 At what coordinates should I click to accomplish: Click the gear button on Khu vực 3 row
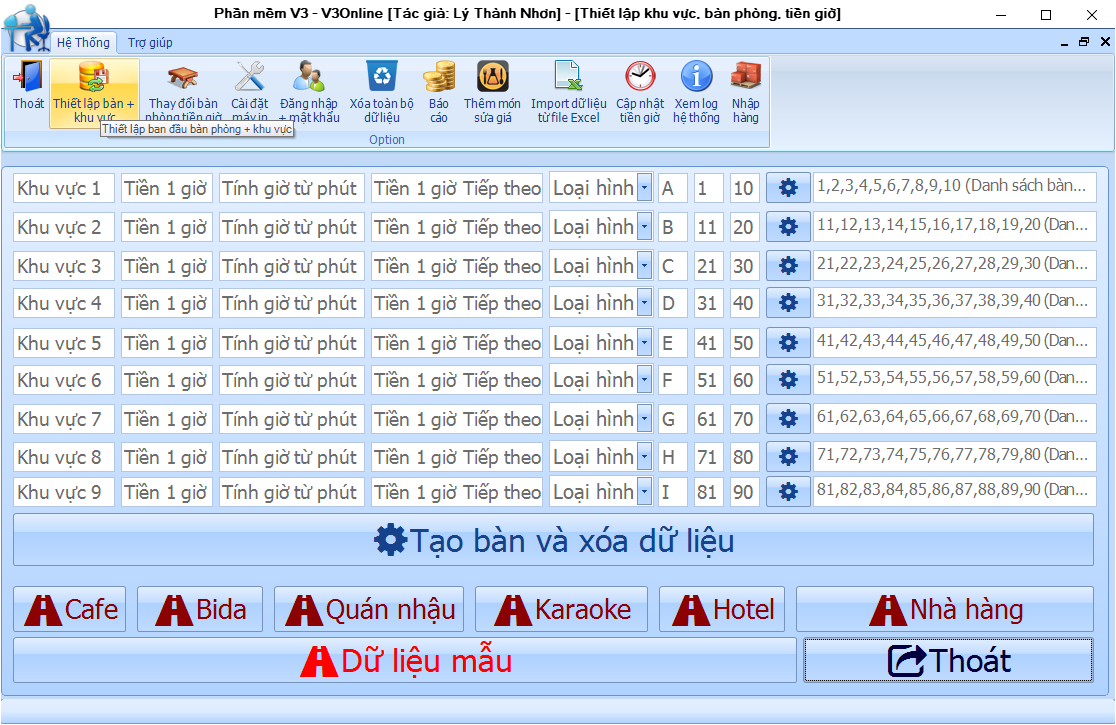pyautogui.click(x=787, y=264)
